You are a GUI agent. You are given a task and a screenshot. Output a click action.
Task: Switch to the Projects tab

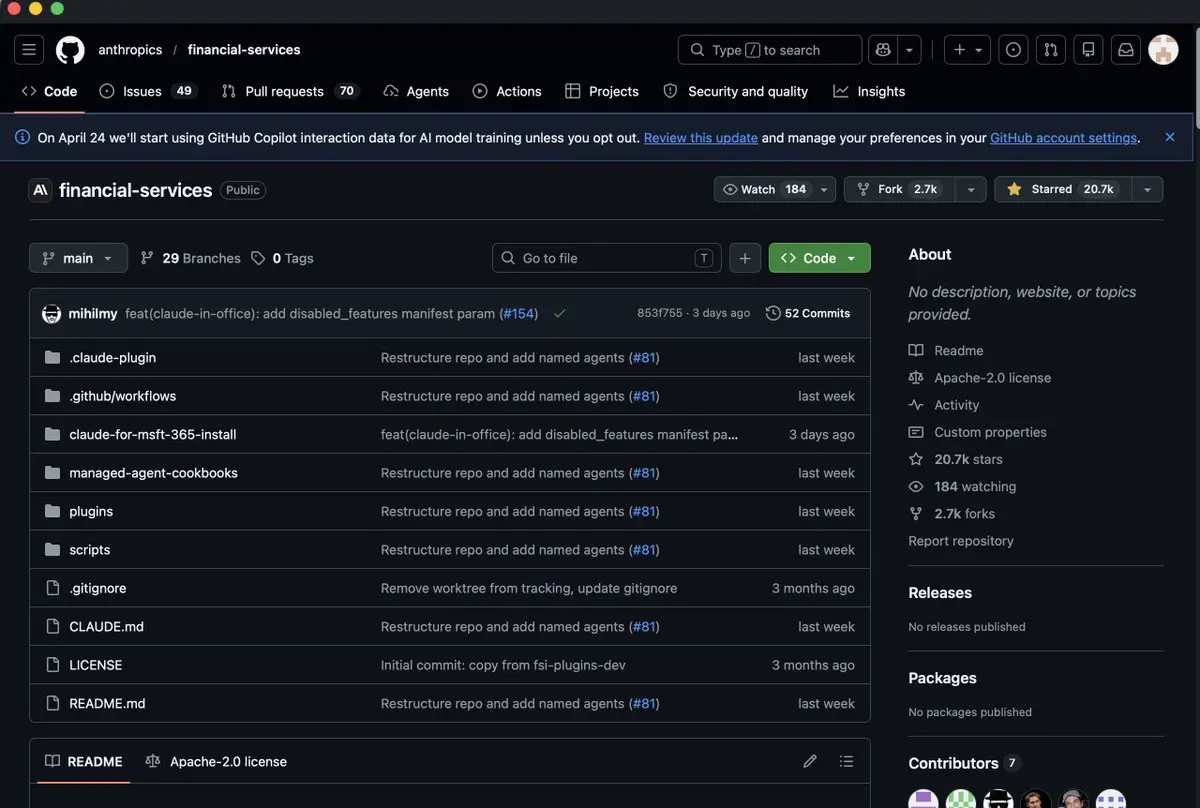point(602,91)
